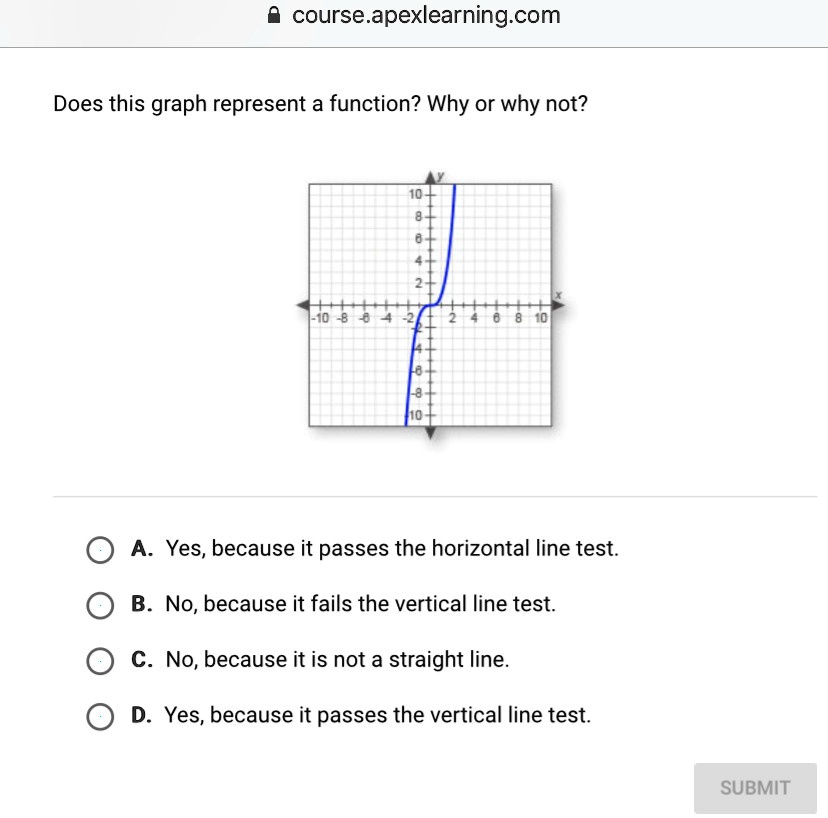This screenshot has height=818, width=828.
Task: Click the lock icon beside the URL
Action: [x=275, y=16]
